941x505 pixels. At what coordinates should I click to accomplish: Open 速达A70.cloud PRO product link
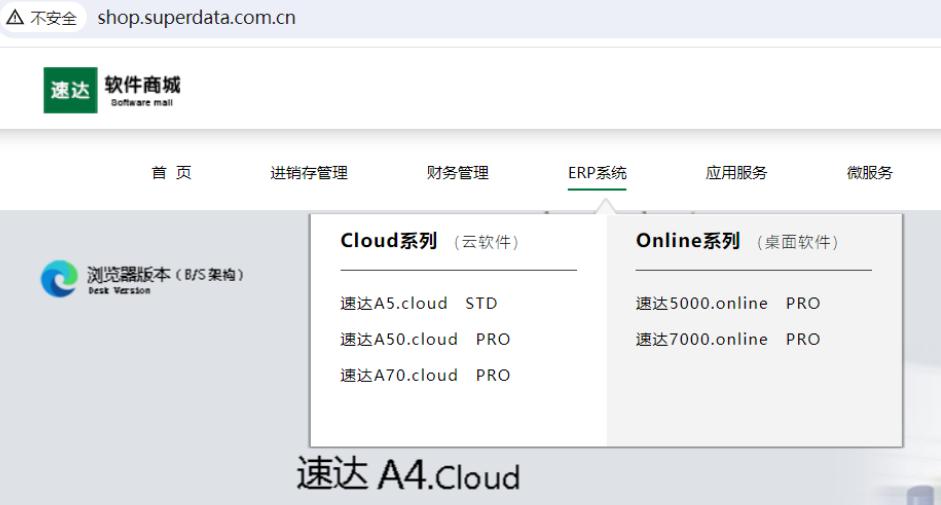point(425,375)
